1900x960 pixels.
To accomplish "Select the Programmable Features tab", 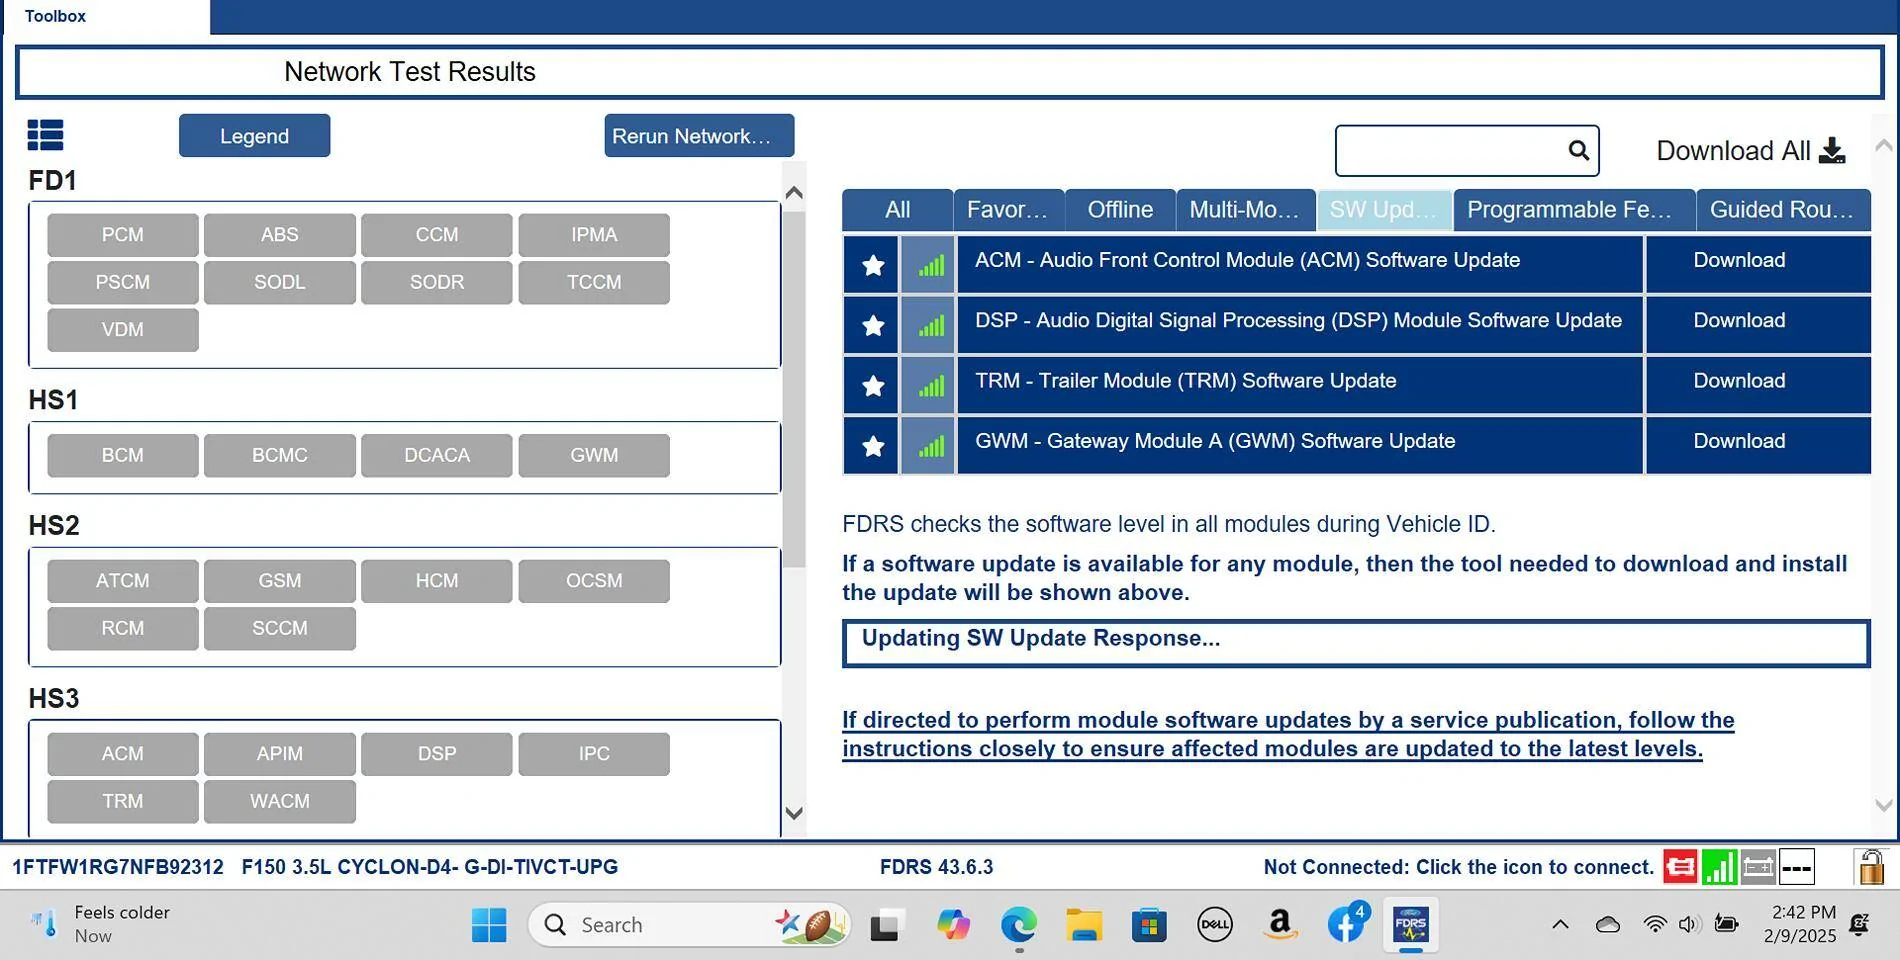I will click(x=1573, y=210).
